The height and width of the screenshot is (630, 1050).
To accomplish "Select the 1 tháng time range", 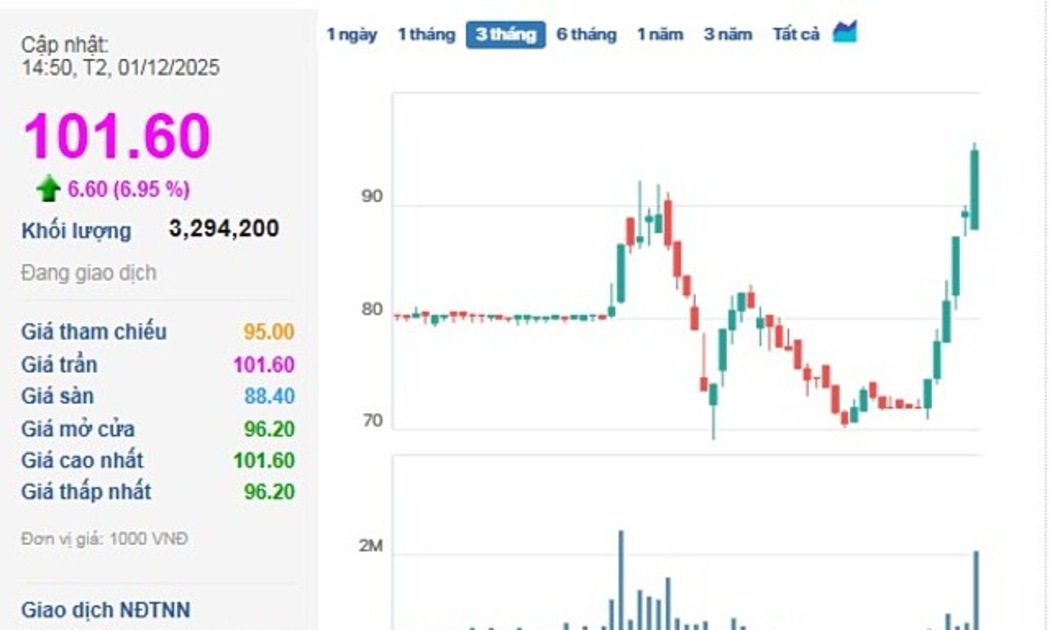I will 426,35.
